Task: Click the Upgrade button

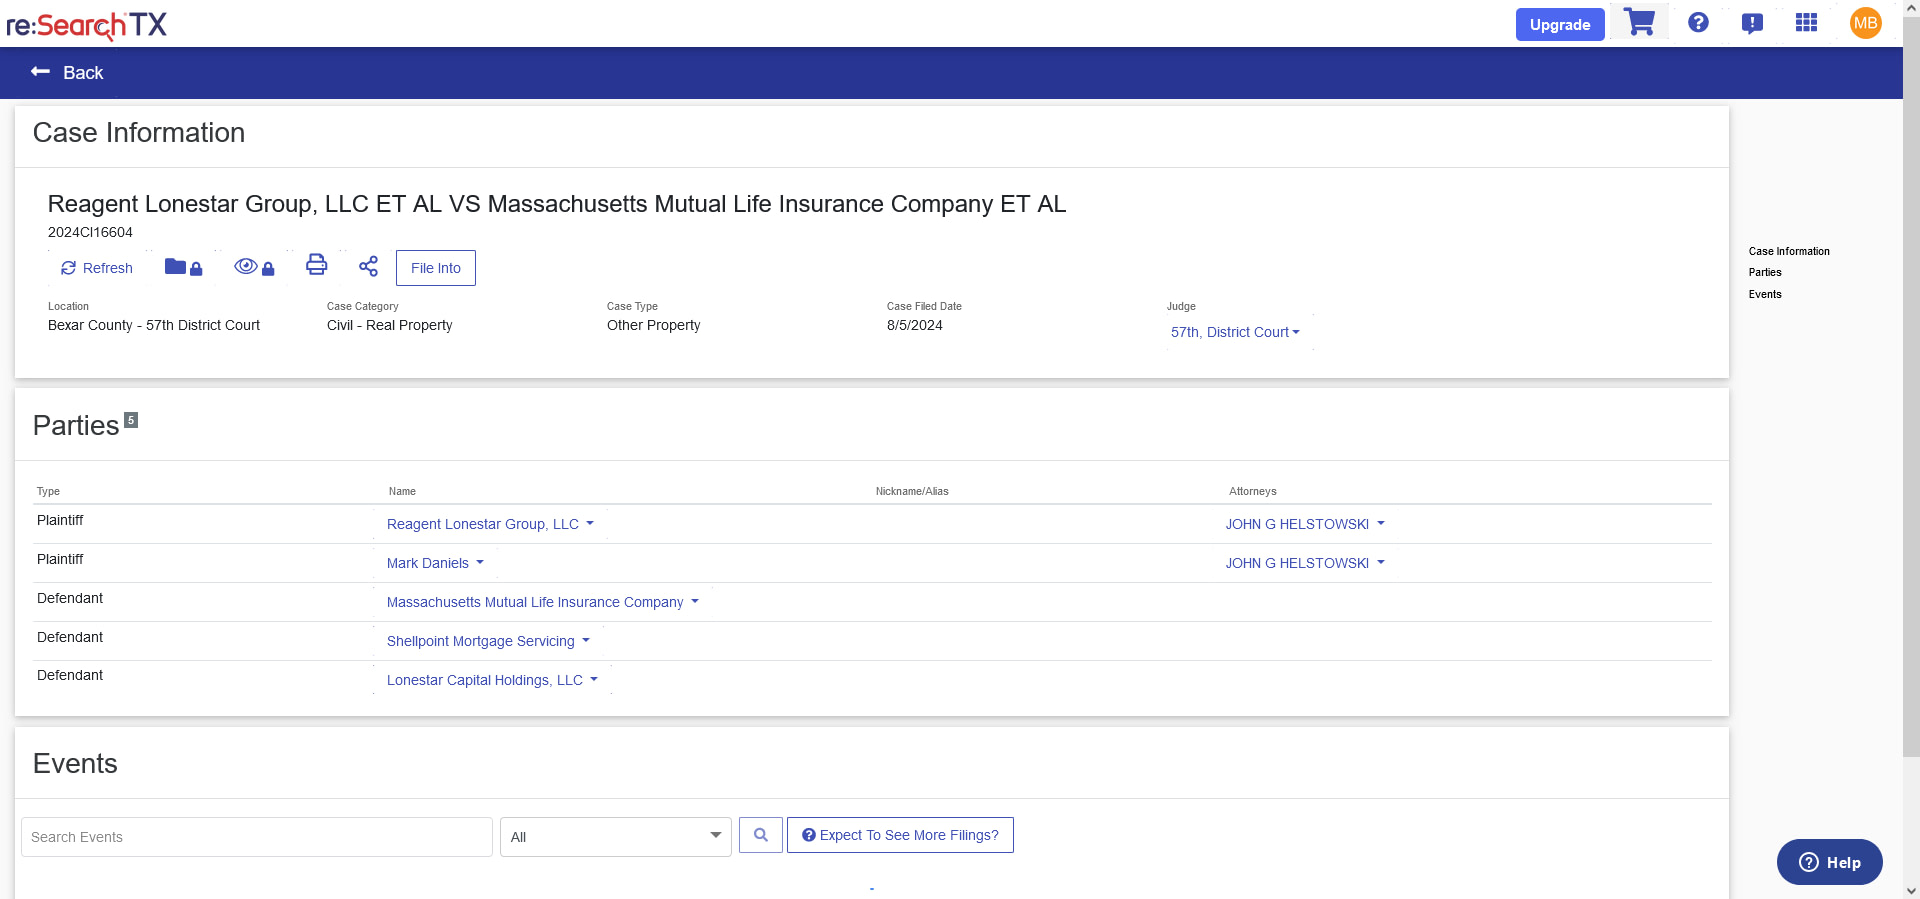Action: coord(1560,24)
